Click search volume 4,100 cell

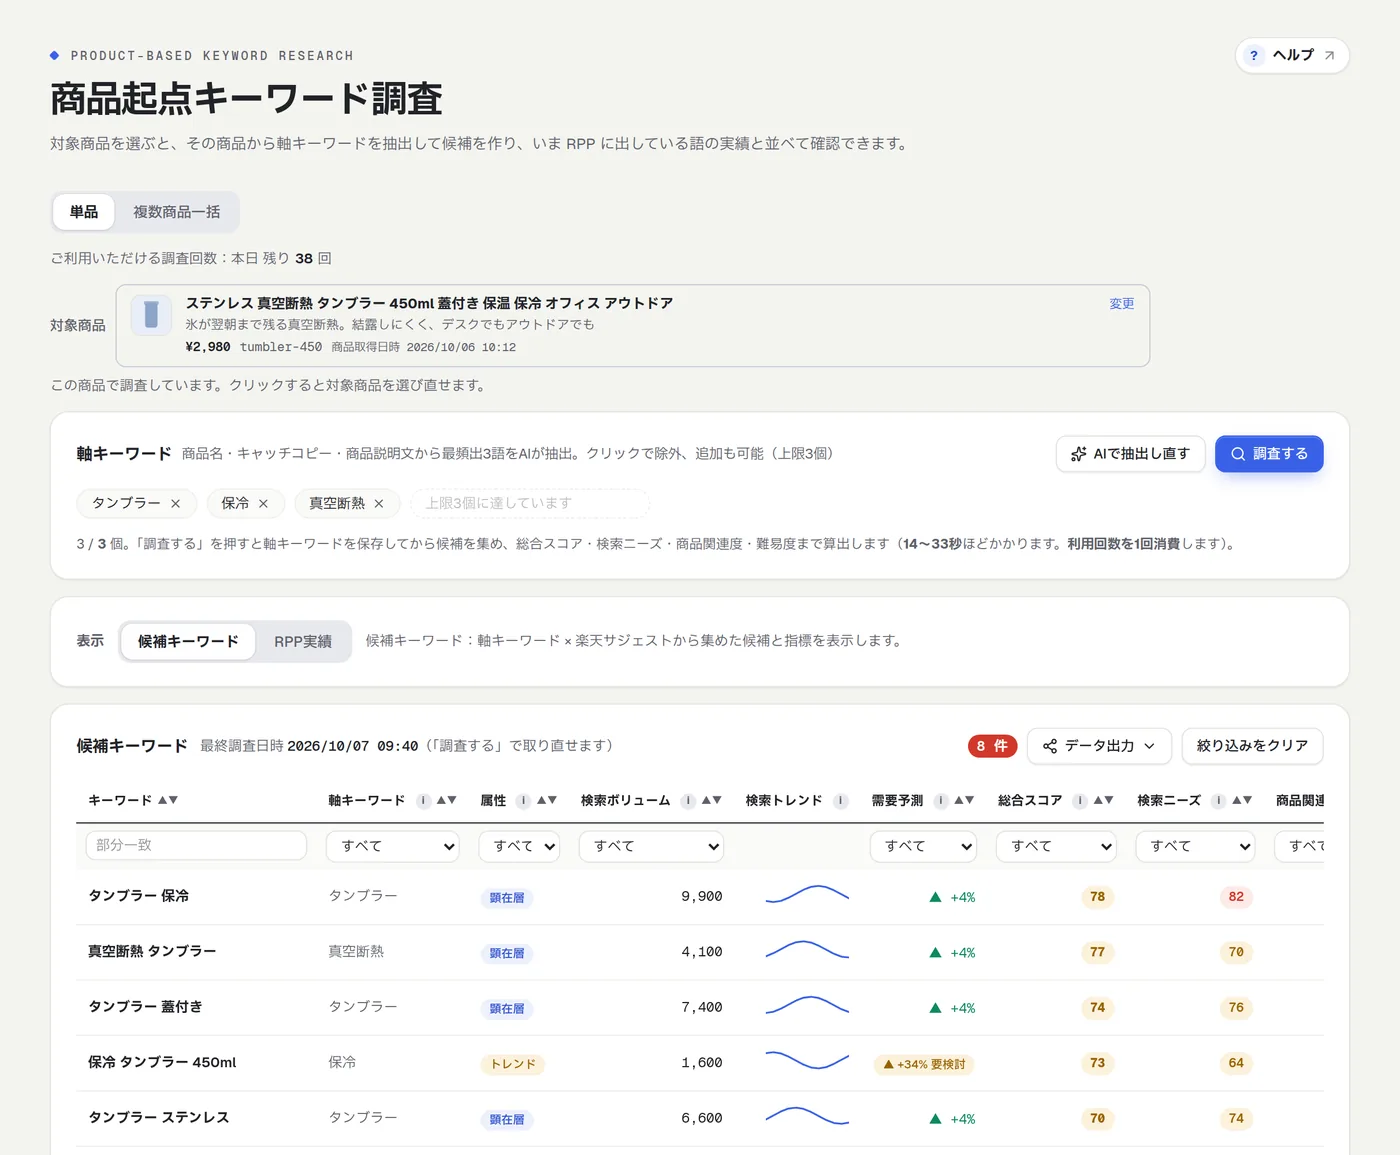pos(702,952)
